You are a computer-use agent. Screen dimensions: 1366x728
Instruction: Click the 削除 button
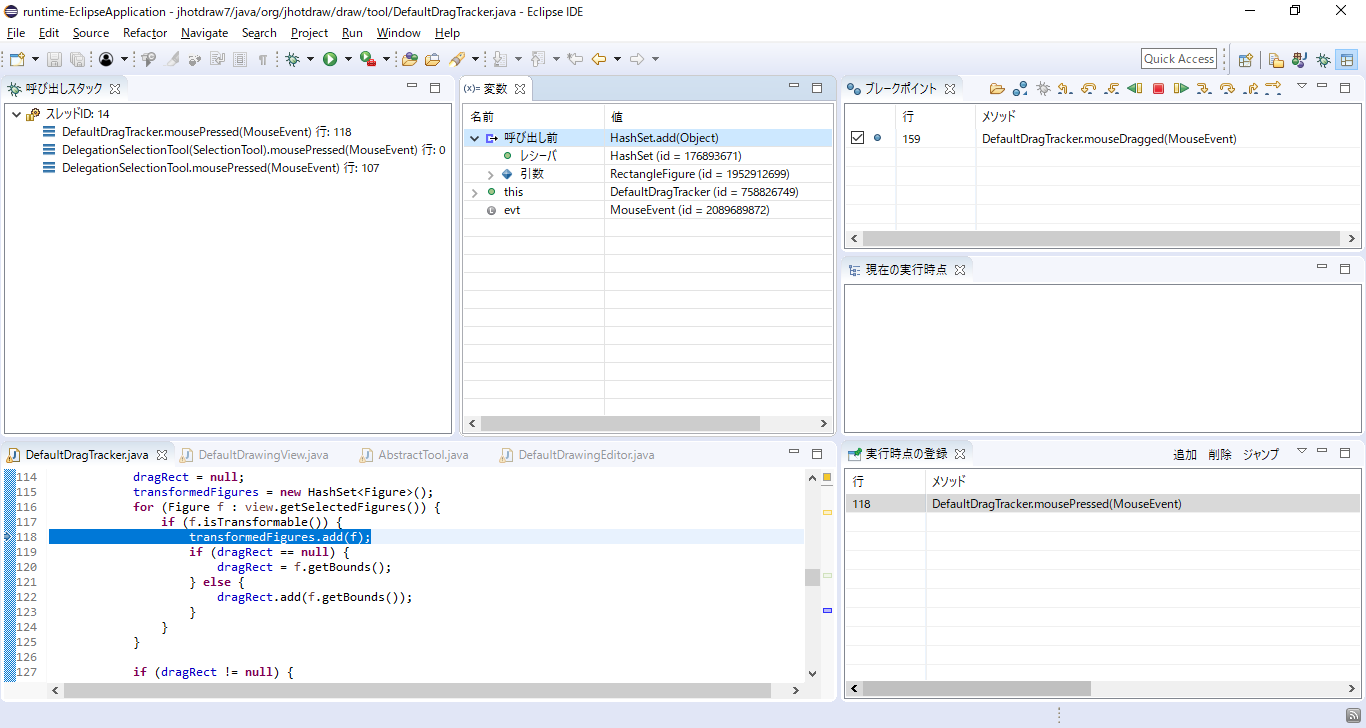(1220, 454)
